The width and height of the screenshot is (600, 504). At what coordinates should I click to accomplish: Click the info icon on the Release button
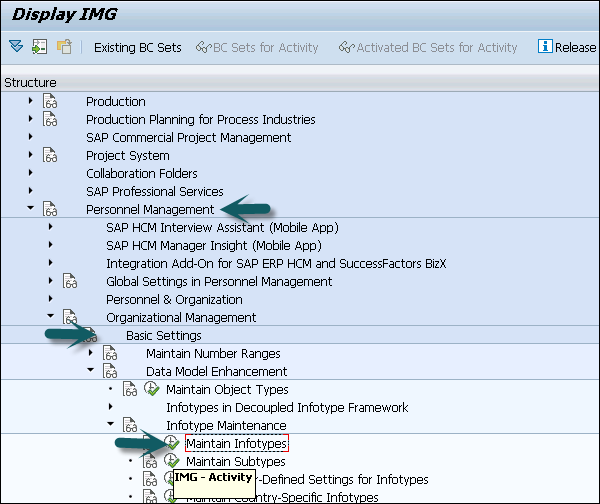coord(545,47)
